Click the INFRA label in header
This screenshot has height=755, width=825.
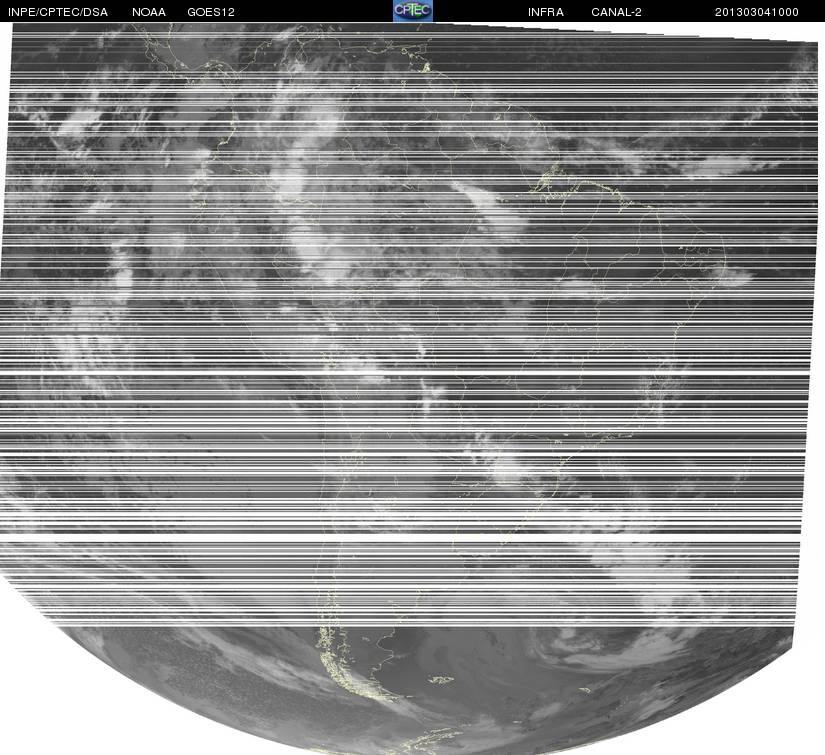click(546, 12)
